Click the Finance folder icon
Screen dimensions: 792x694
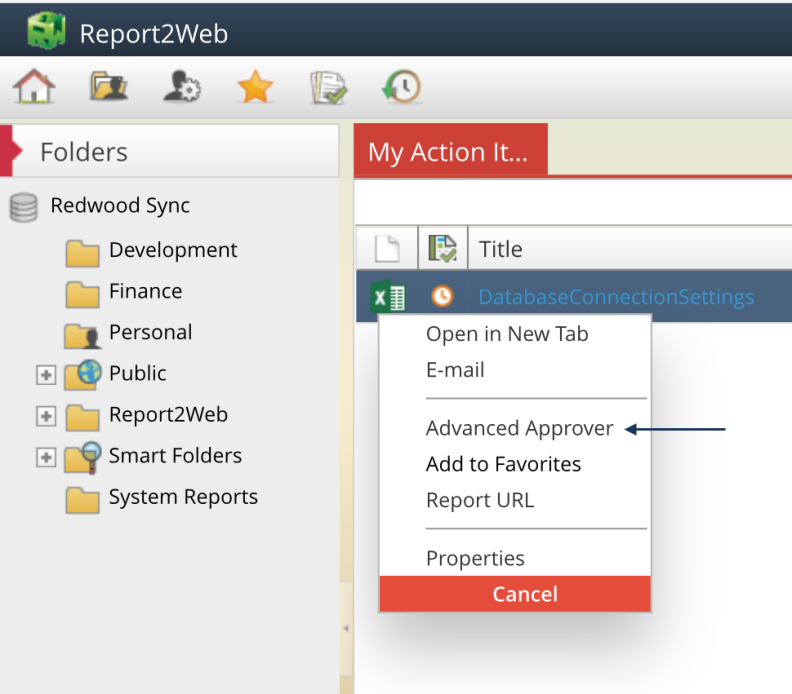[82, 294]
